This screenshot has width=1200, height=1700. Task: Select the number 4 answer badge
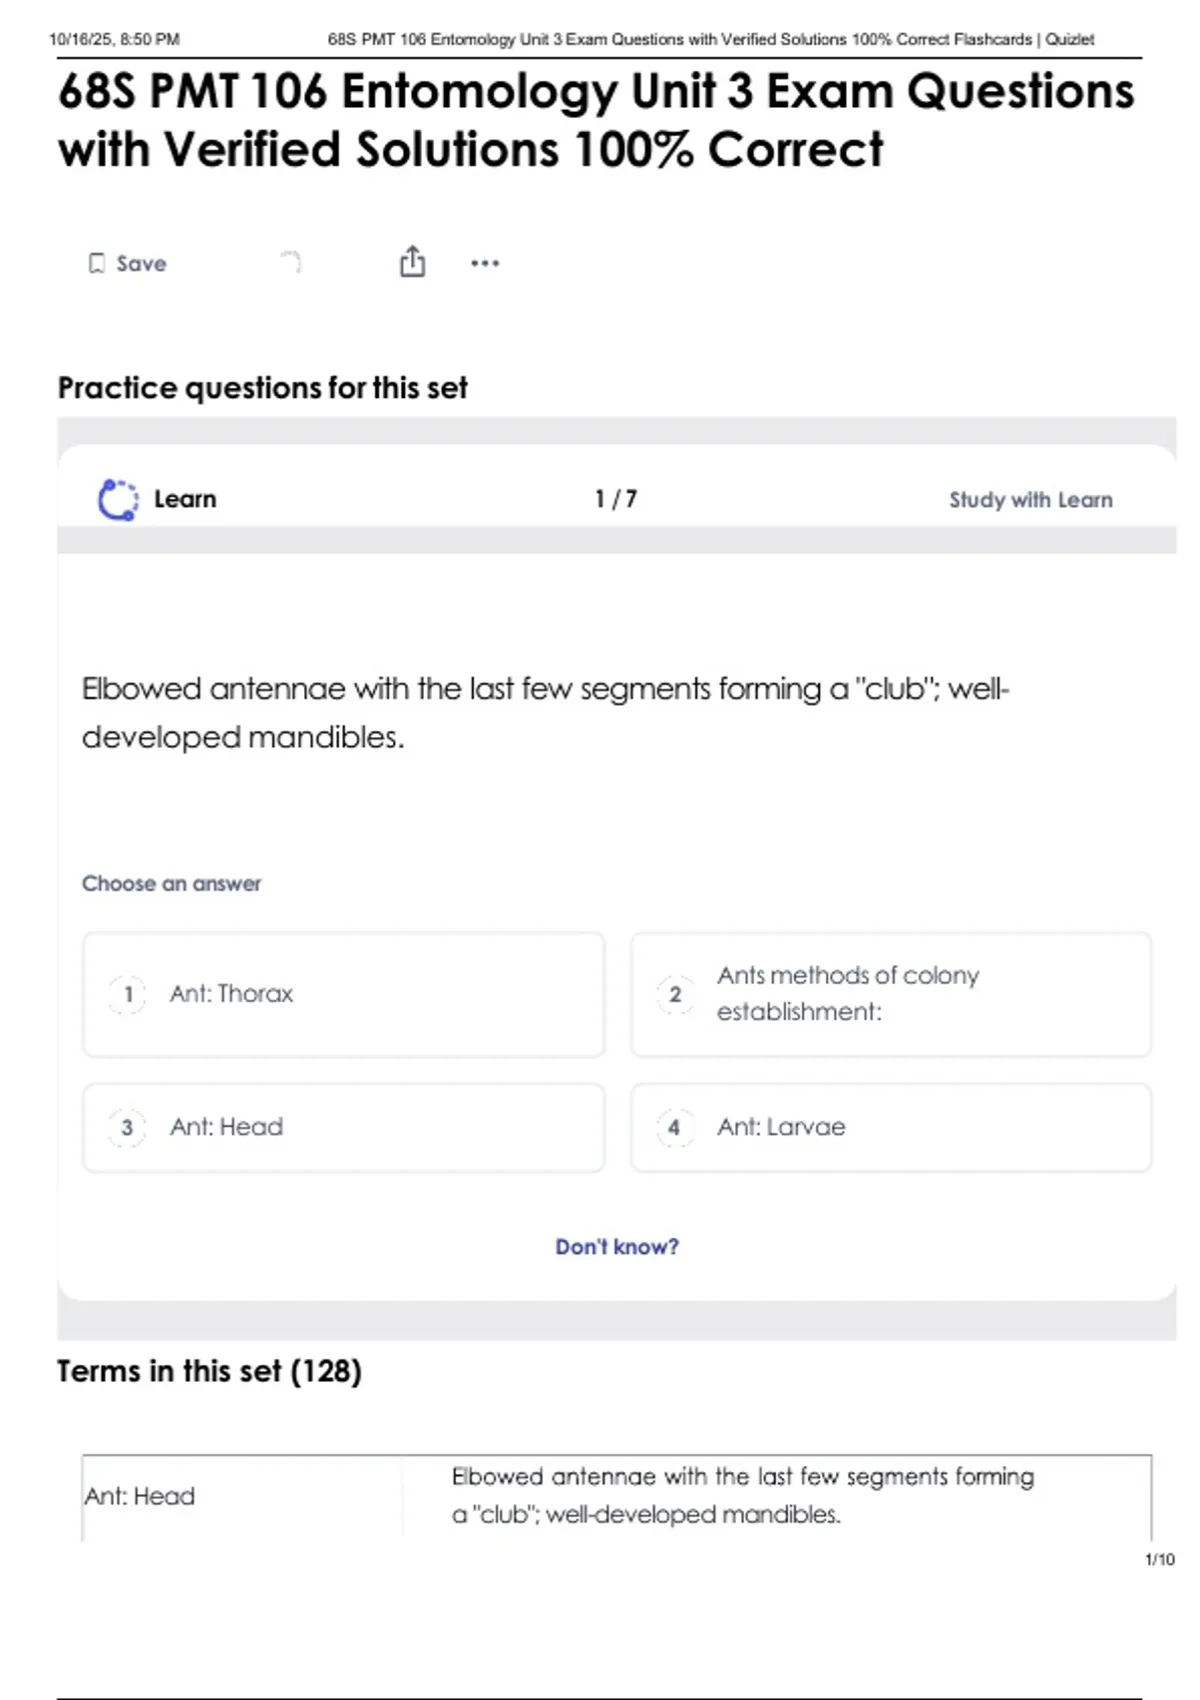[x=675, y=1128]
